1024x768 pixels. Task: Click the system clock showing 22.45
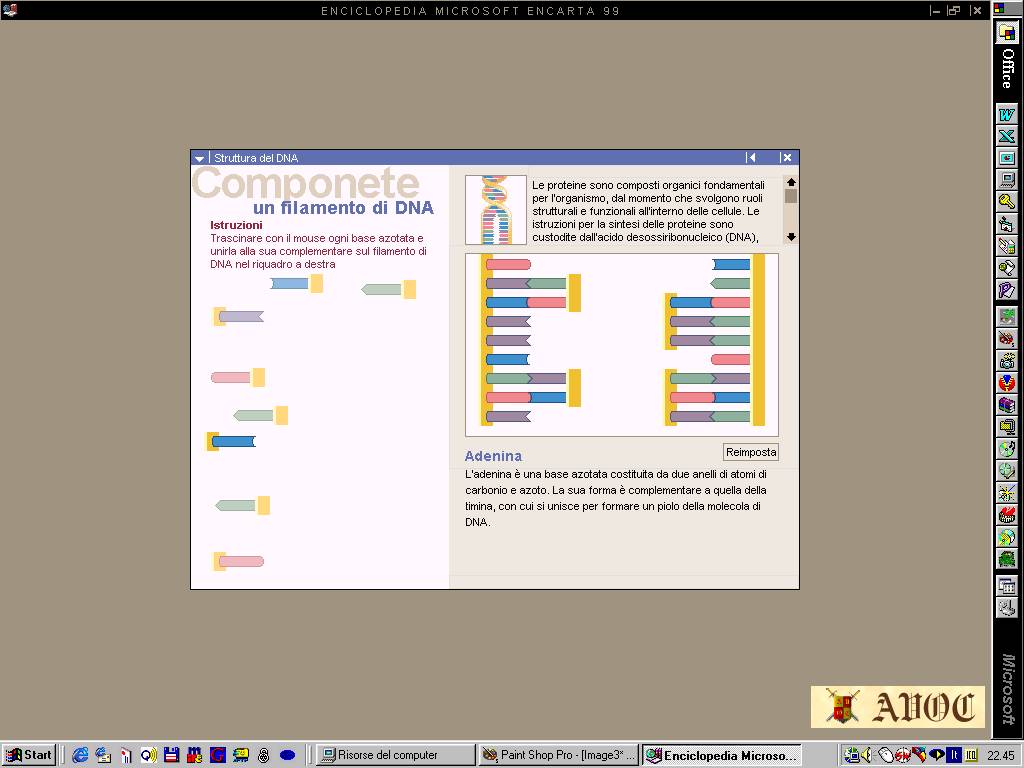pyautogui.click(x=1000, y=755)
